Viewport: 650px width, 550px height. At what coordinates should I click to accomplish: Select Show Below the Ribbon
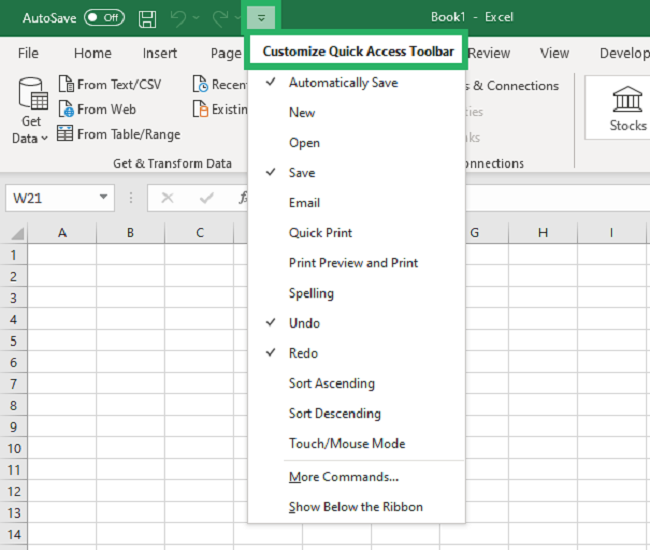pyautogui.click(x=355, y=507)
